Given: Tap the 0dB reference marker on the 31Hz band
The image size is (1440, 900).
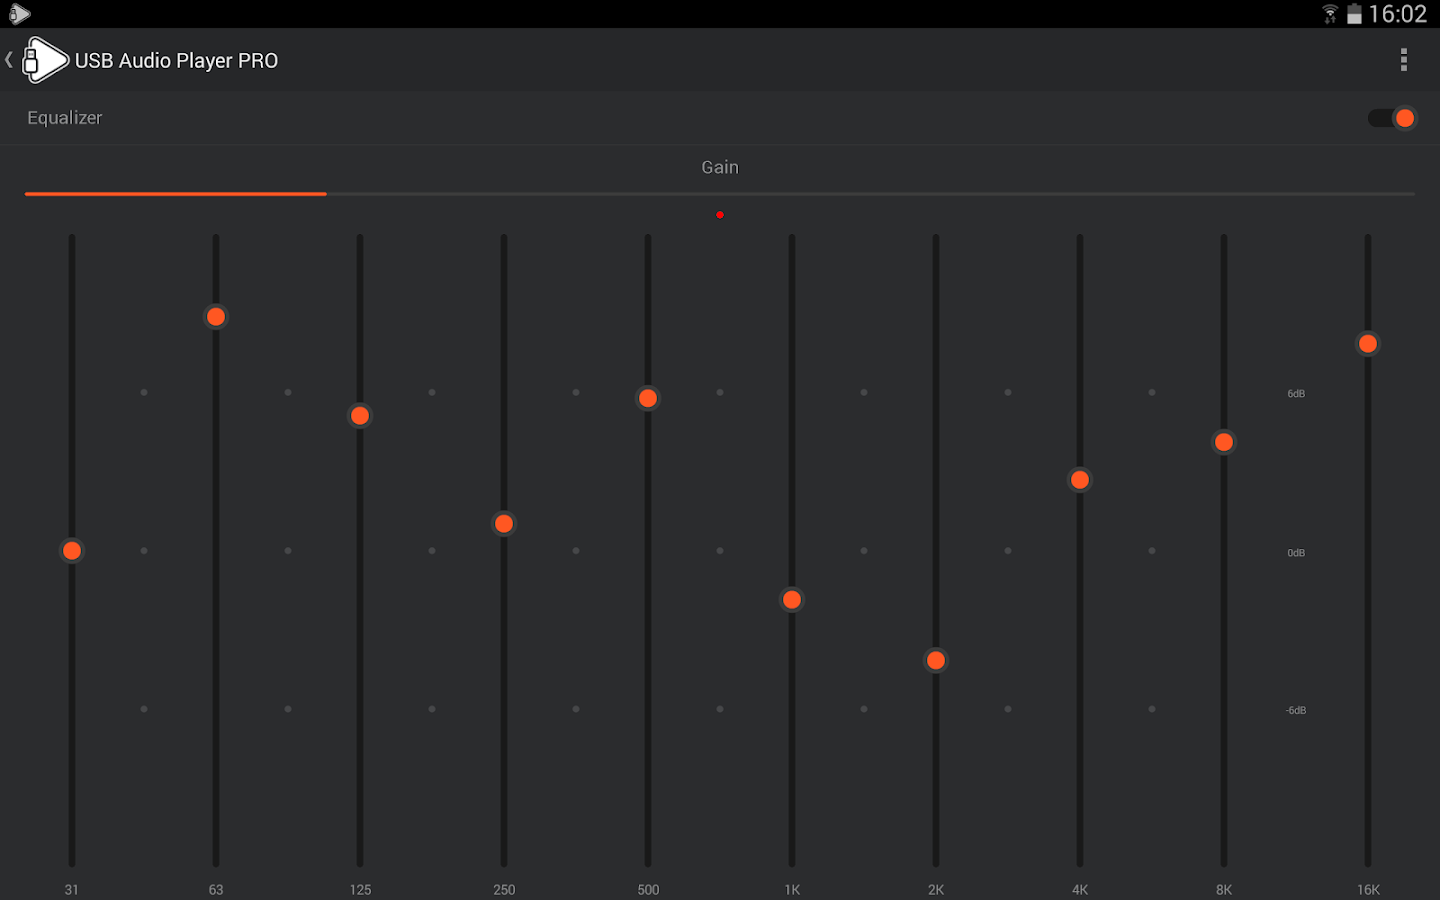Looking at the screenshot, I should tap(144, 550).
